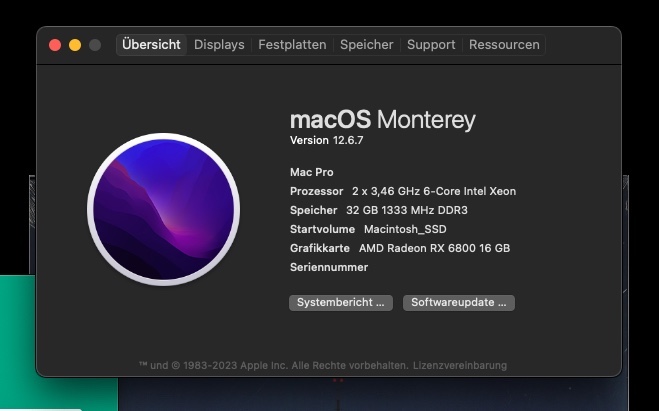659x411 pixels.
Task: Click the Version 12.6.7 text
Action: pos(327,140)
